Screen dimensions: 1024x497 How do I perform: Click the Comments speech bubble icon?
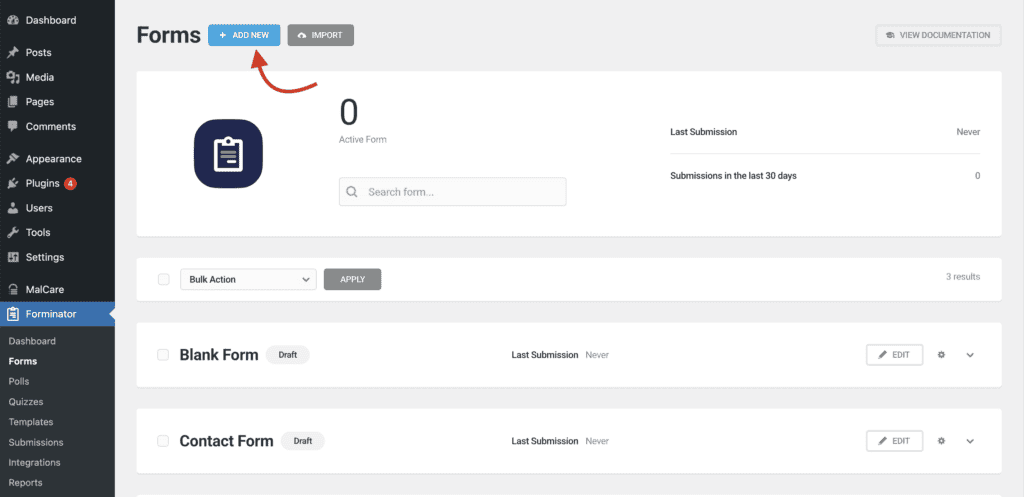pos(12,127)
